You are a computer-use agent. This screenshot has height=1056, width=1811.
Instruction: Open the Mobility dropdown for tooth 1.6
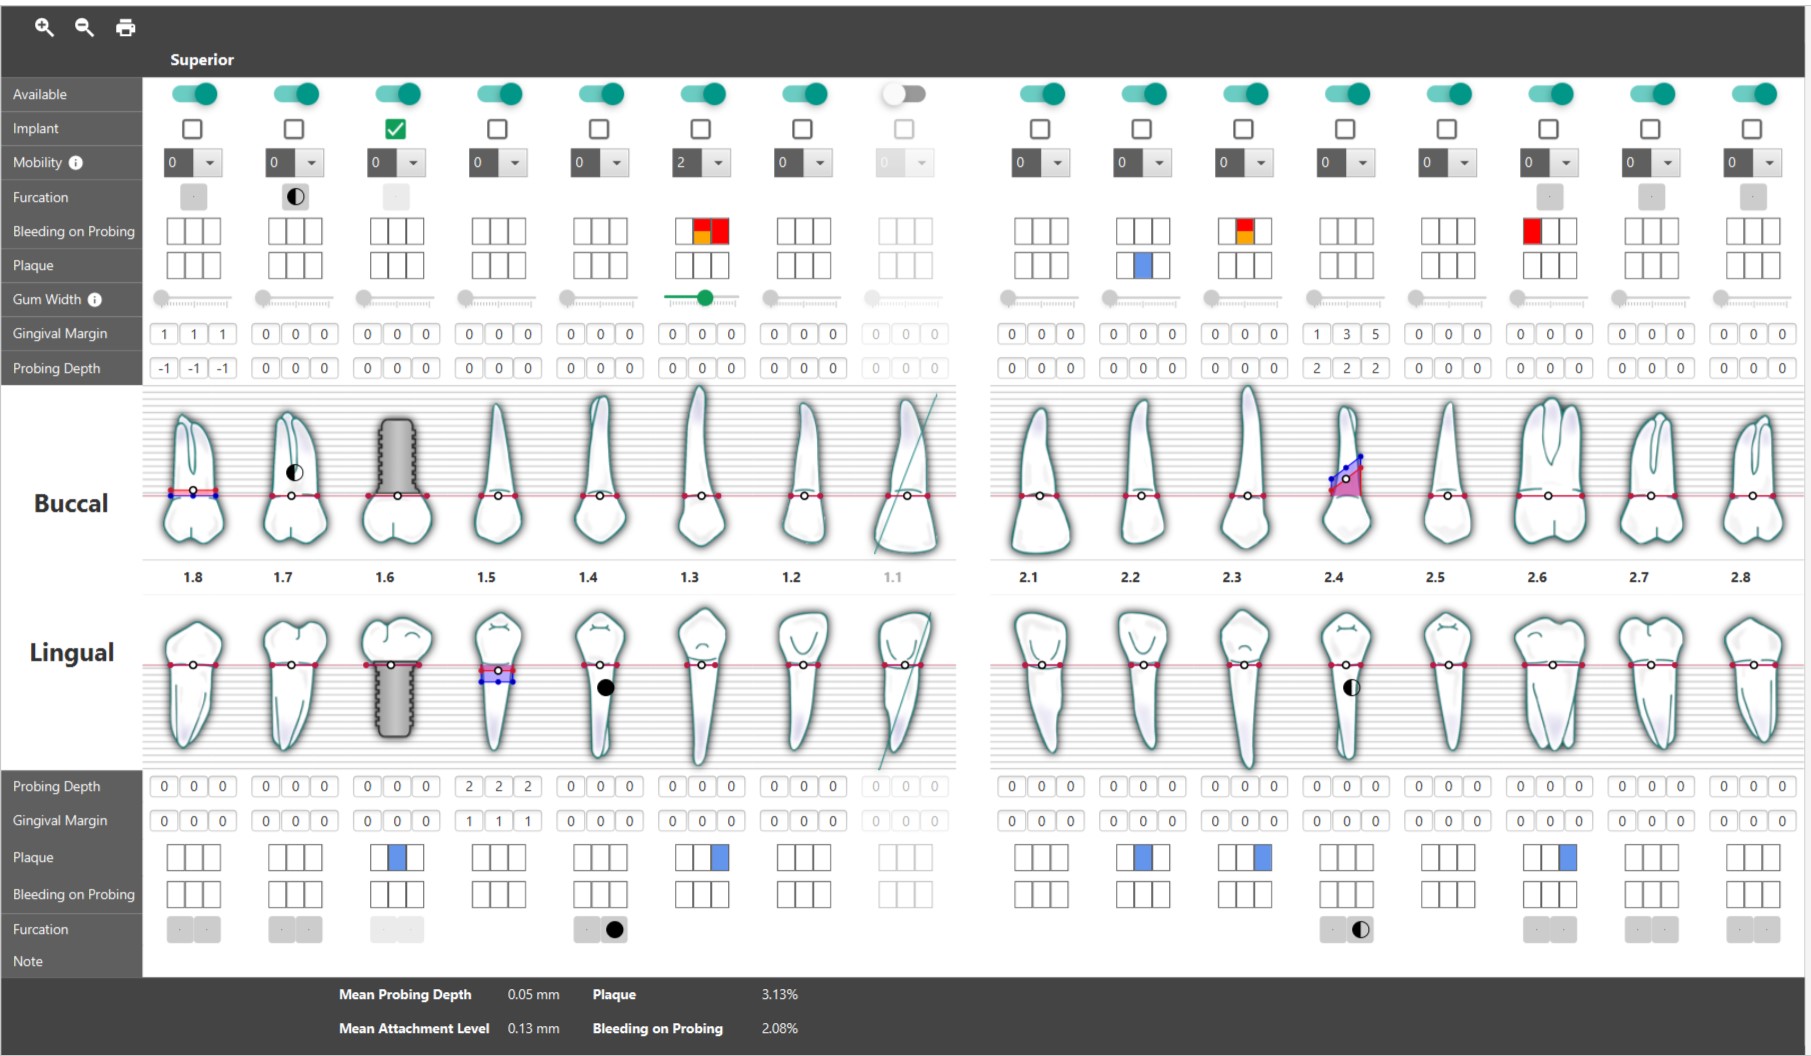pyautogui.click(x=397, y=163)
